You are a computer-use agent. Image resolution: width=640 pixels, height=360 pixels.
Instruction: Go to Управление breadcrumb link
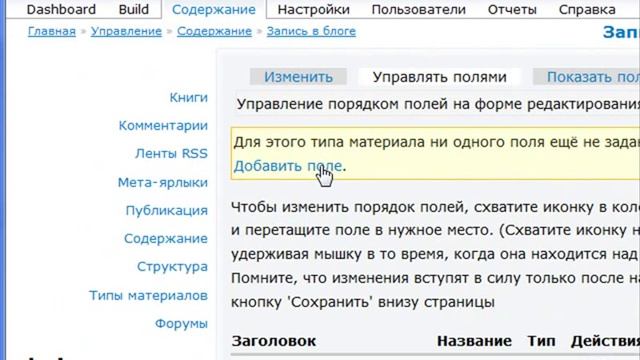point(126,31)
